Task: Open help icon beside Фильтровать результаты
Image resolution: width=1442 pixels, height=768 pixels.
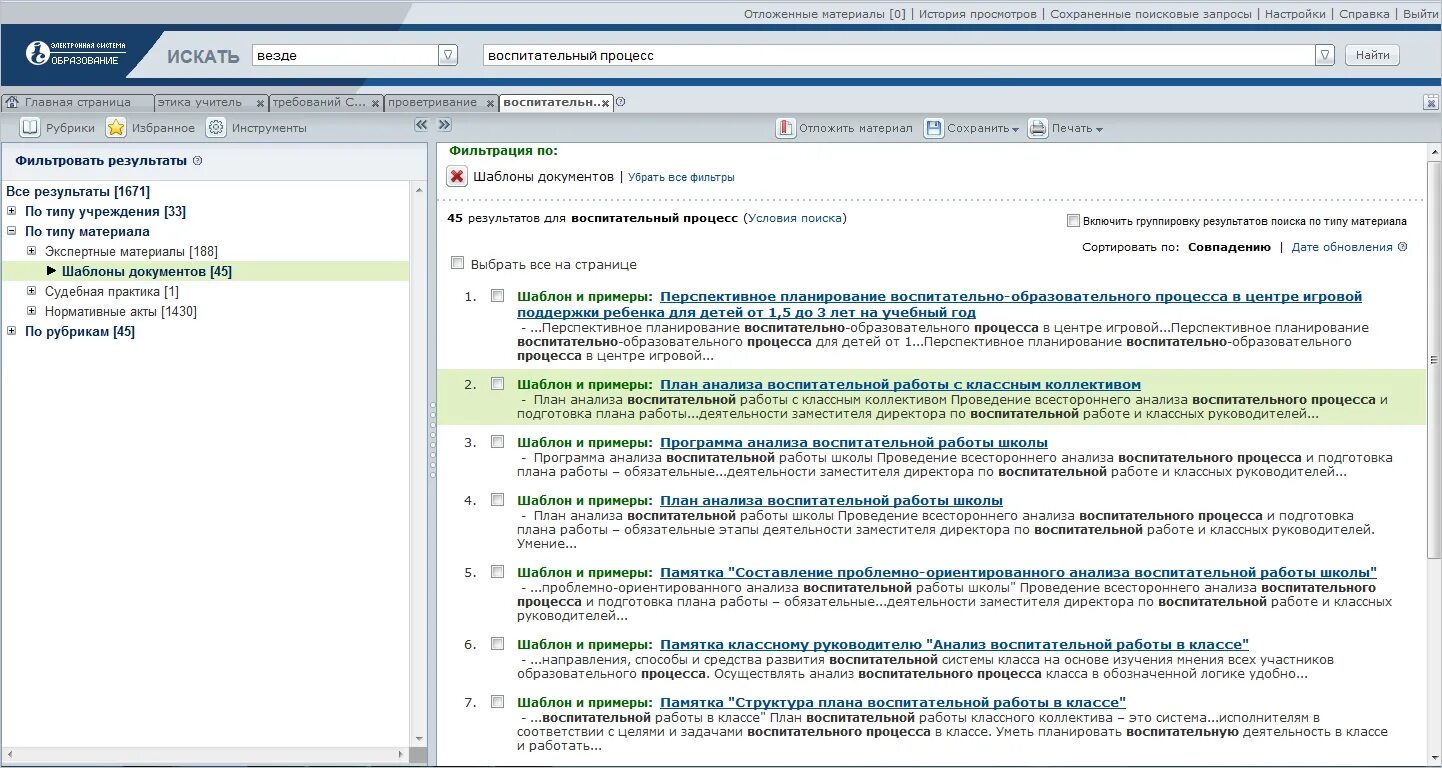Action: 197,160
